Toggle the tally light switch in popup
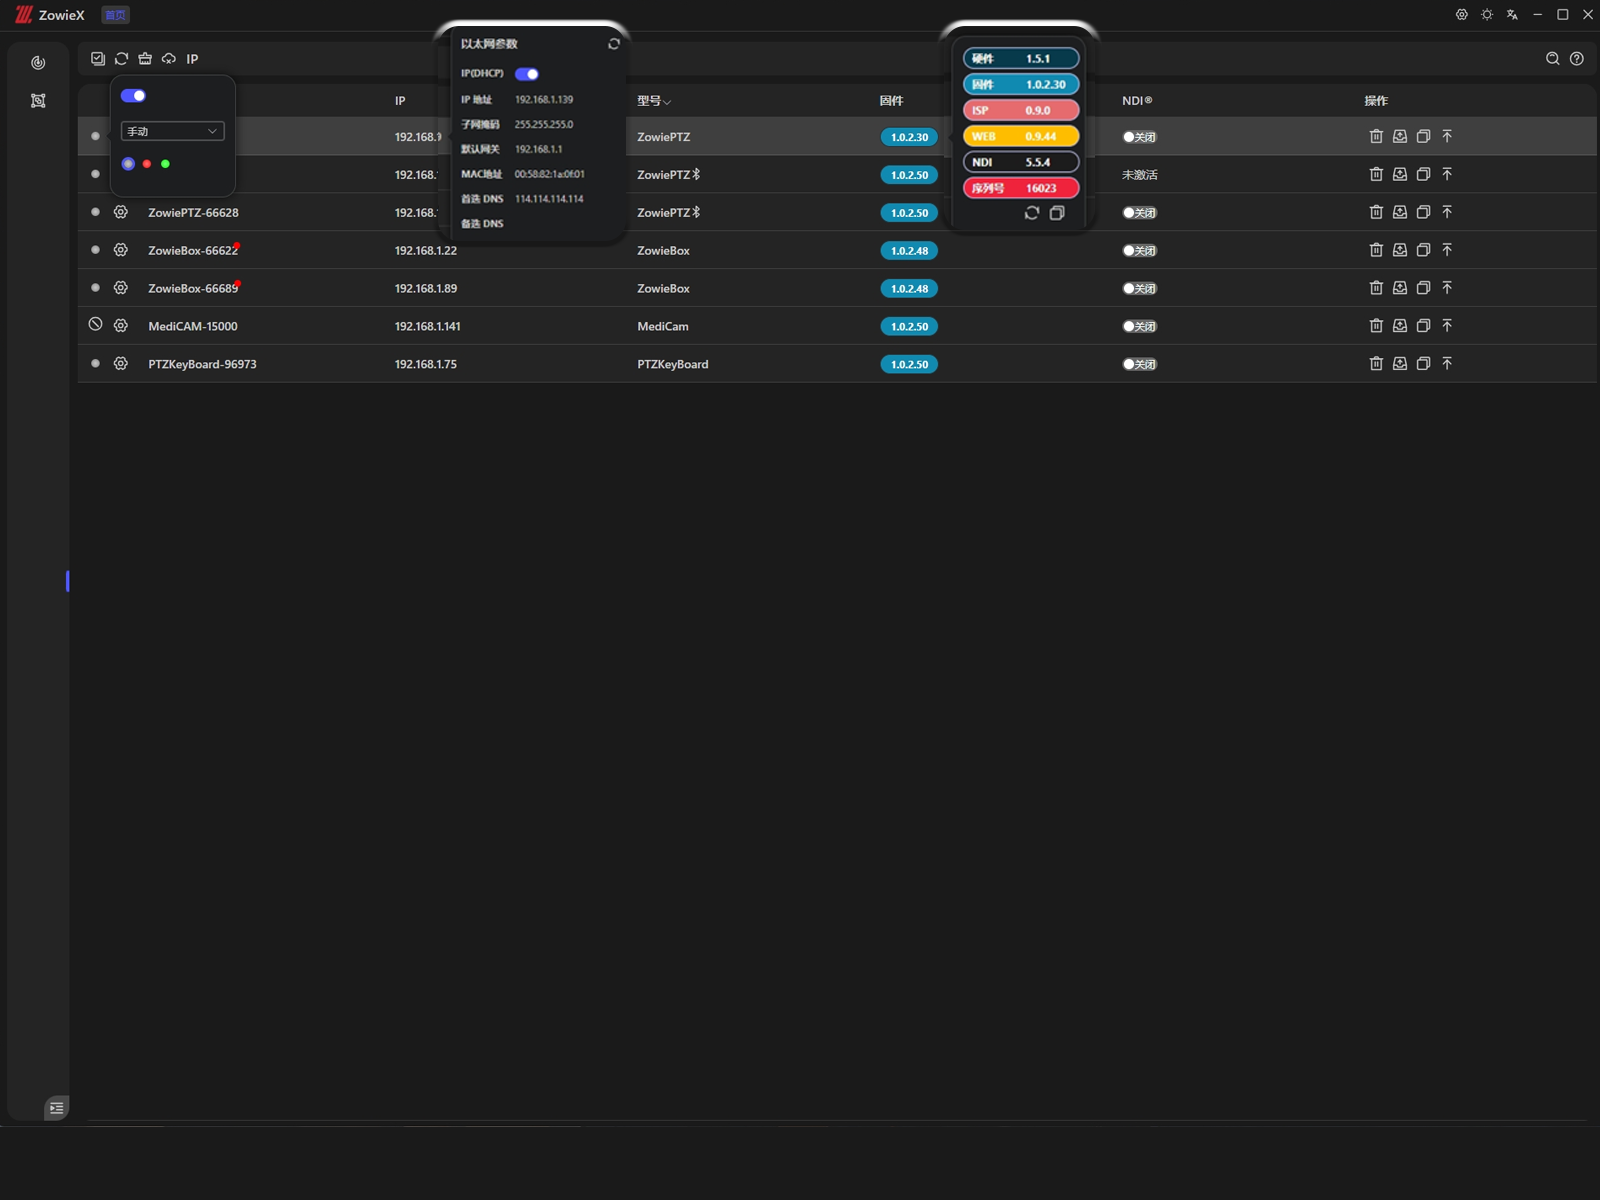The image size is (1600, 1200). (133, 96)
